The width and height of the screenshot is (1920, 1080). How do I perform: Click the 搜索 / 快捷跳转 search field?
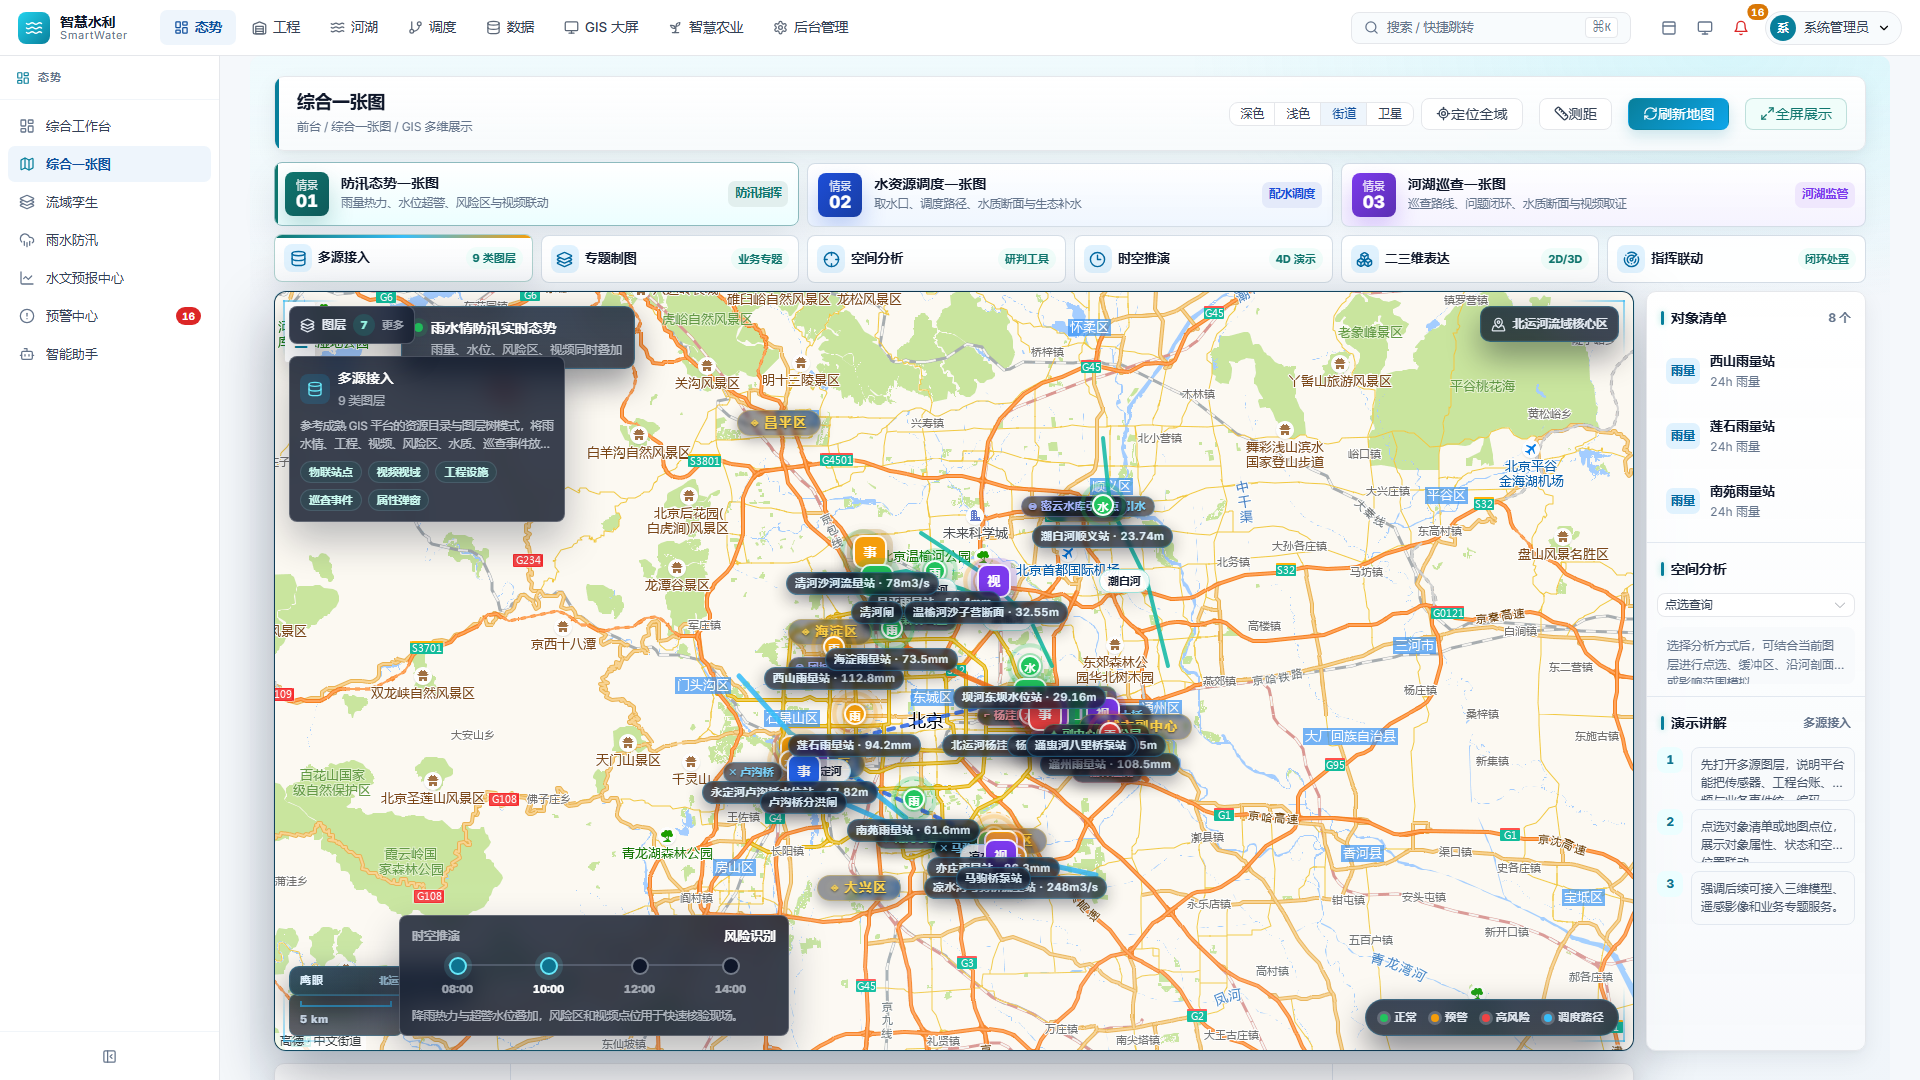point(1490,28)
